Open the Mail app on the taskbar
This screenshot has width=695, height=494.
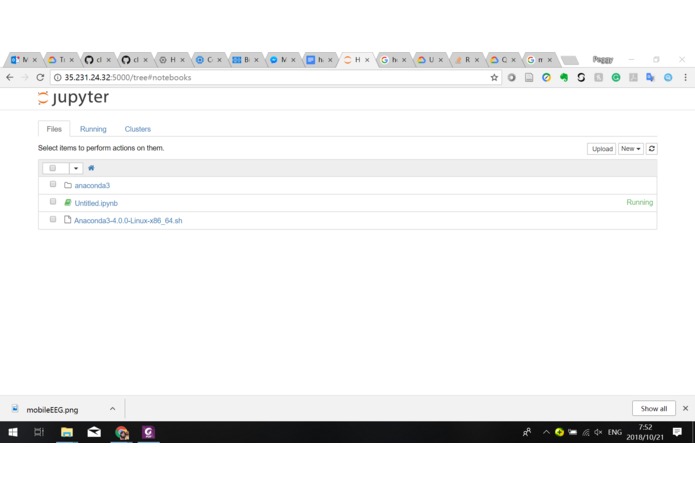[94, 432]
